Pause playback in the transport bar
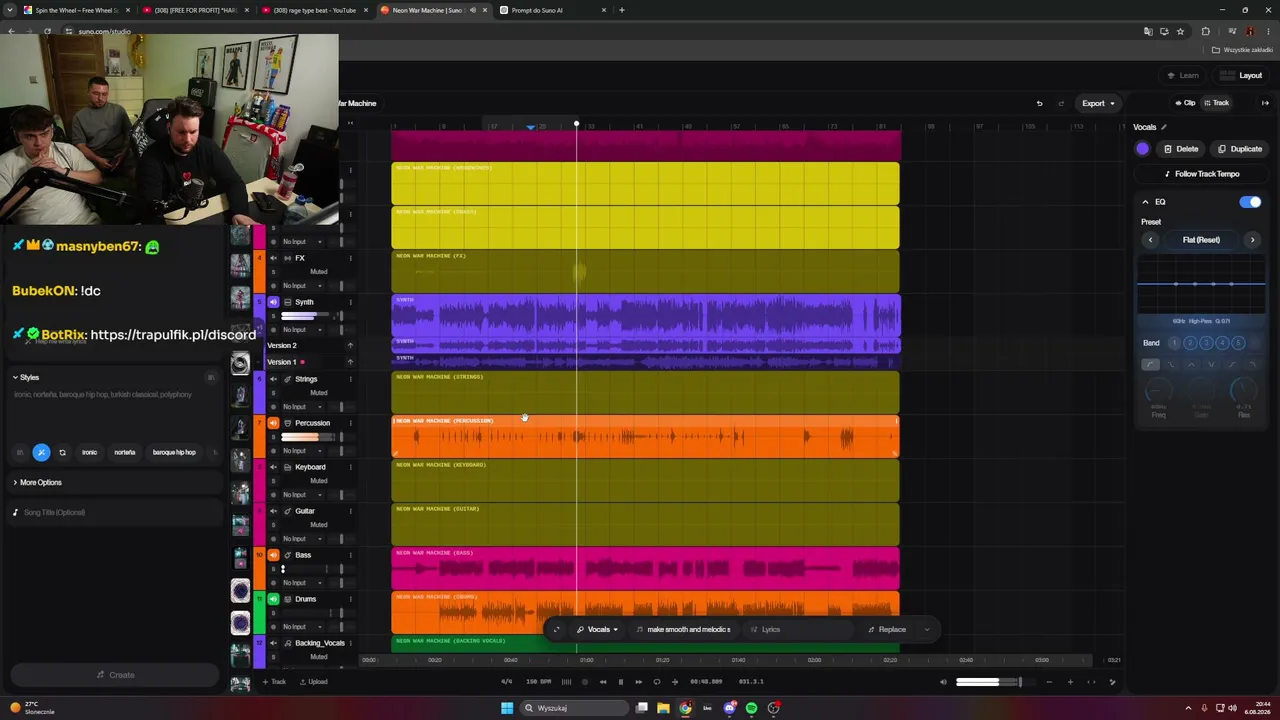 tap(620, 682)
